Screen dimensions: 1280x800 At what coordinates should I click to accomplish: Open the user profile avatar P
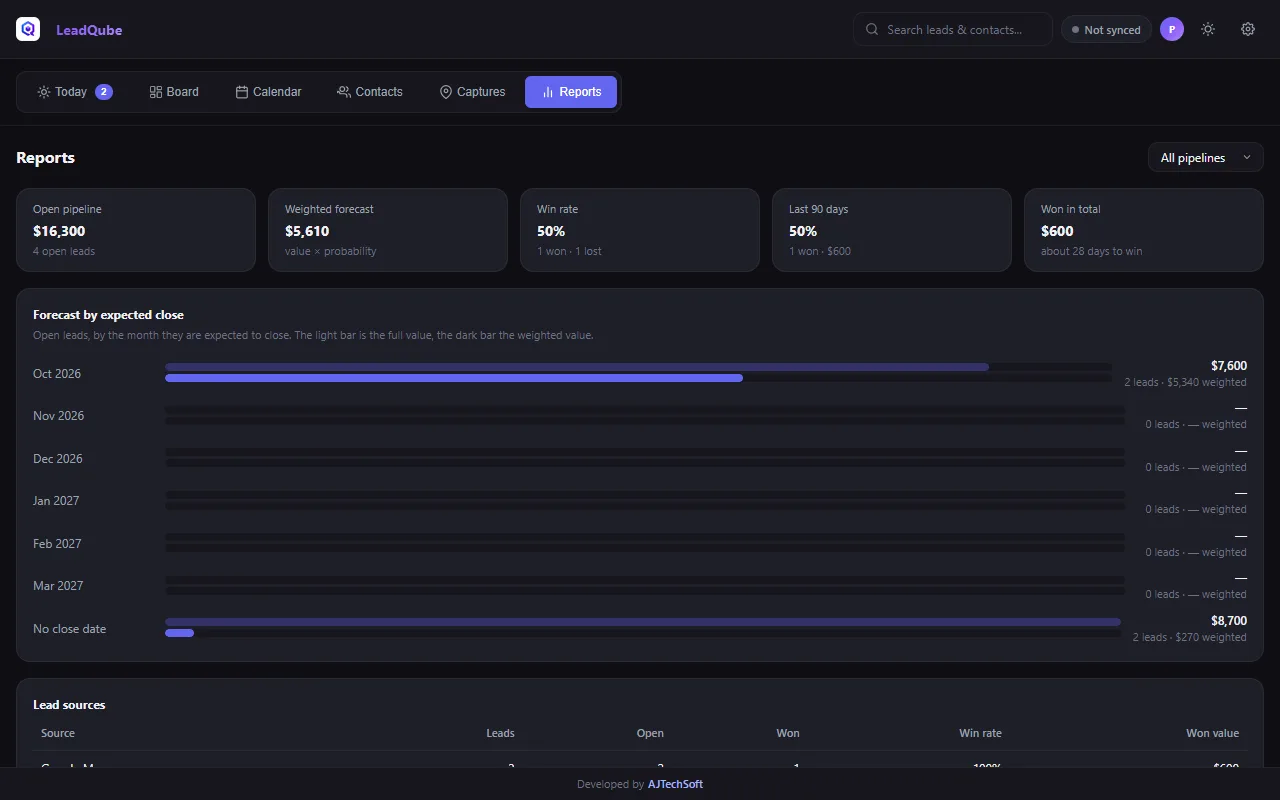[1172, 29]
